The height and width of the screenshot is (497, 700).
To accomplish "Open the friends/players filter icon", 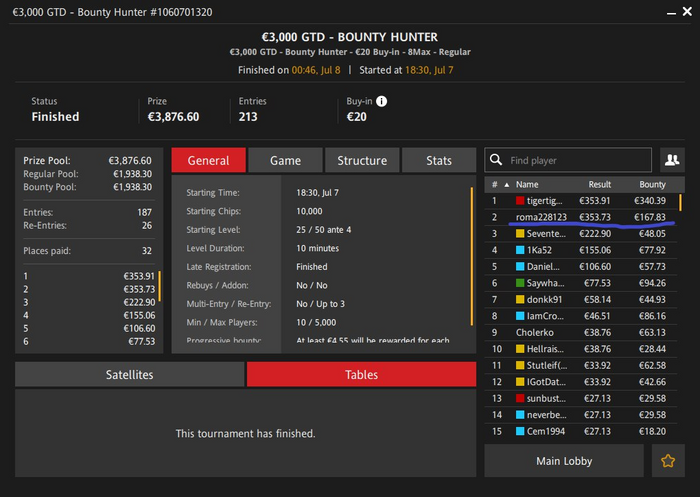I will point(672,160).
